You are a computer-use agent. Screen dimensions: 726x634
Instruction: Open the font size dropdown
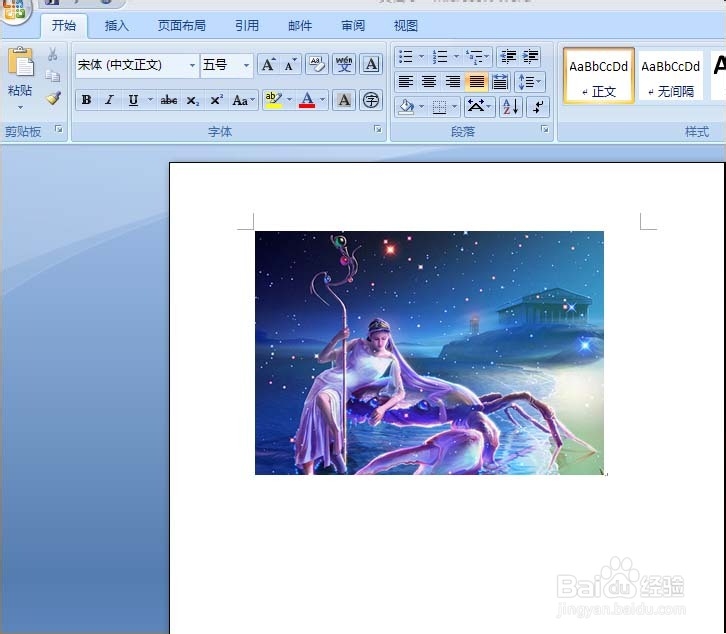tap(246, 65)
